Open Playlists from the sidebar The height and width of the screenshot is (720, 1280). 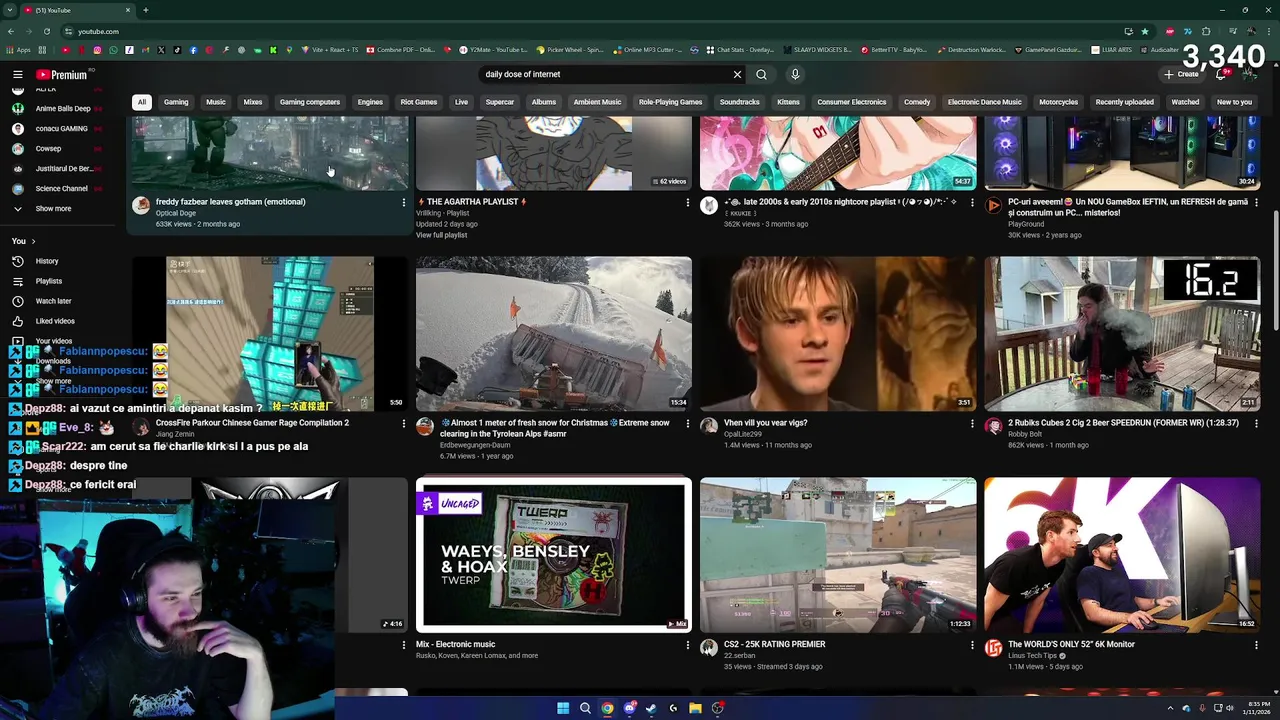[x=49, y=281]
